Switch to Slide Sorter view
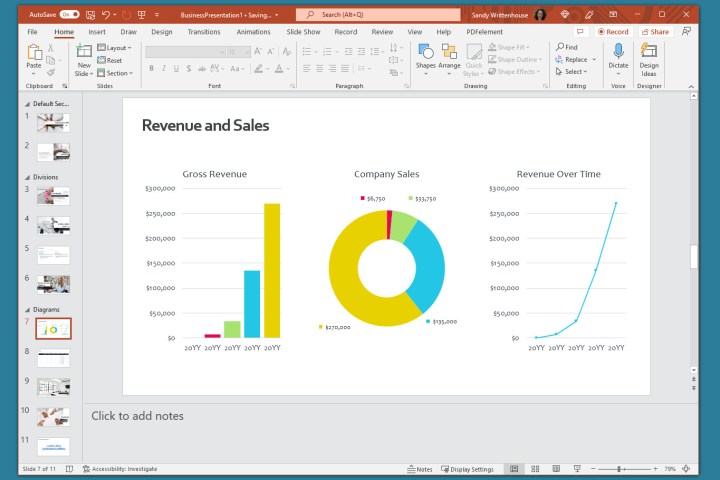Image resolution: width=720 pixels, height=480 pixels. pos(535,468)
